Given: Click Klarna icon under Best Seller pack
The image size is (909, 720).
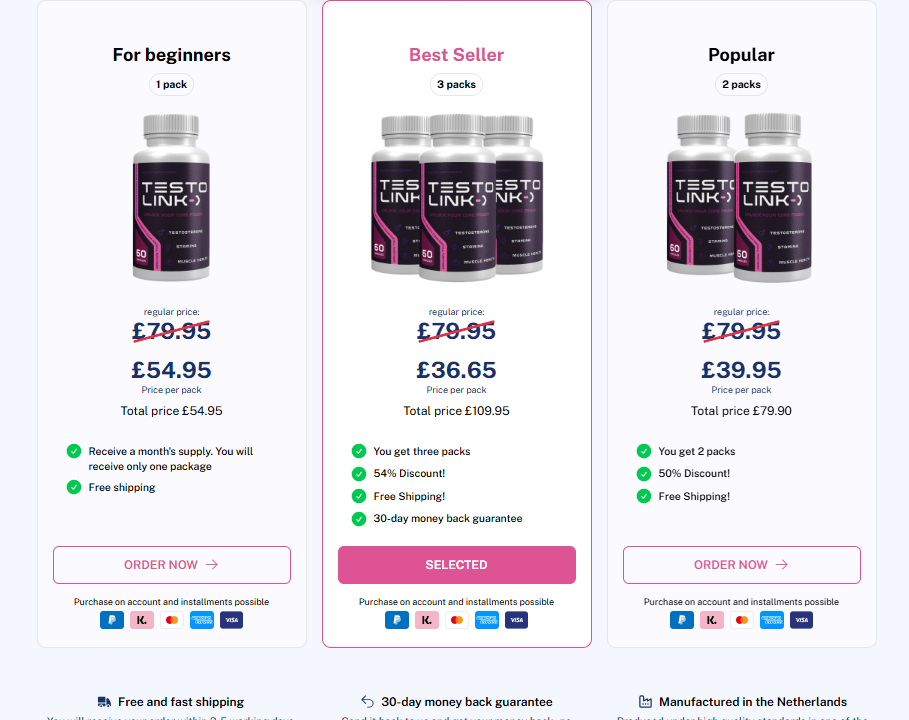Looking at the screenshot, I should pos(427,620).
